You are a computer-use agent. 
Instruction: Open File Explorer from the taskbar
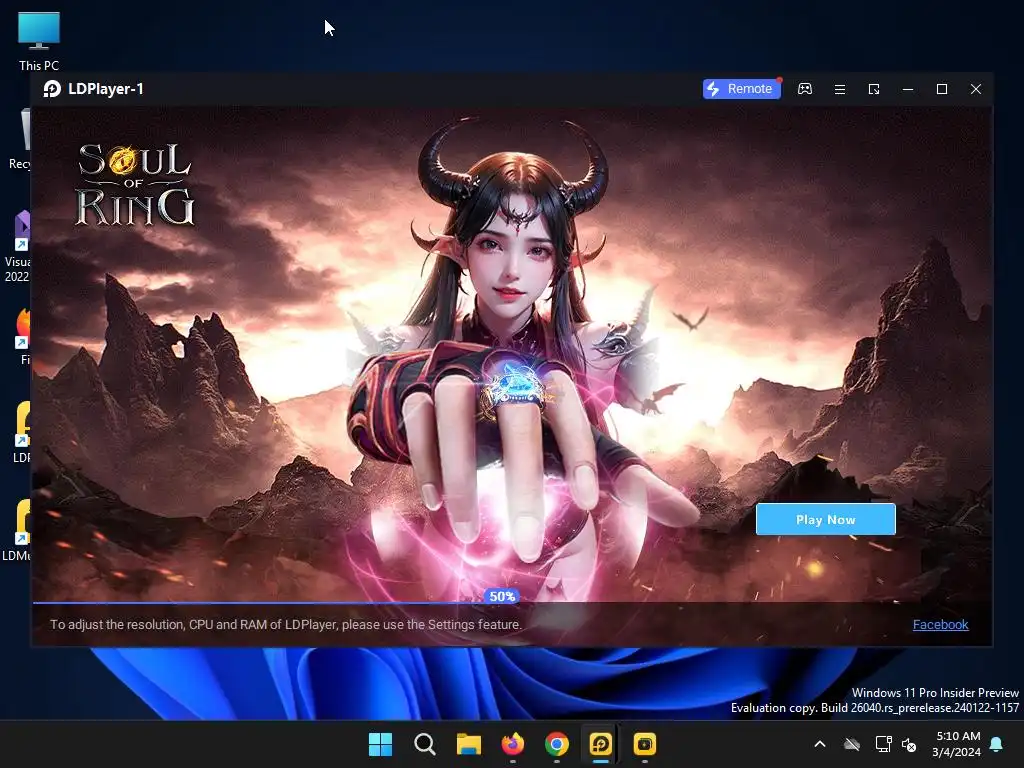tap(468, 744)
